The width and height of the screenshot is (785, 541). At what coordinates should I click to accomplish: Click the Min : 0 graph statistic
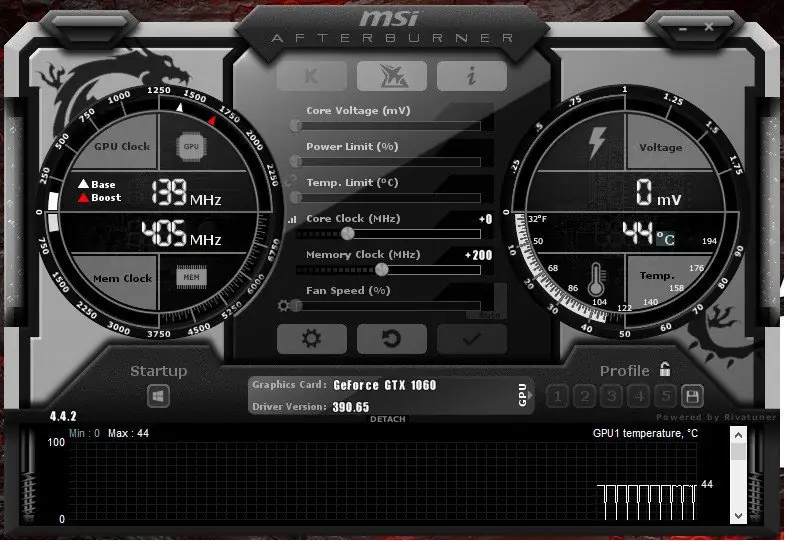click(84, 433)
